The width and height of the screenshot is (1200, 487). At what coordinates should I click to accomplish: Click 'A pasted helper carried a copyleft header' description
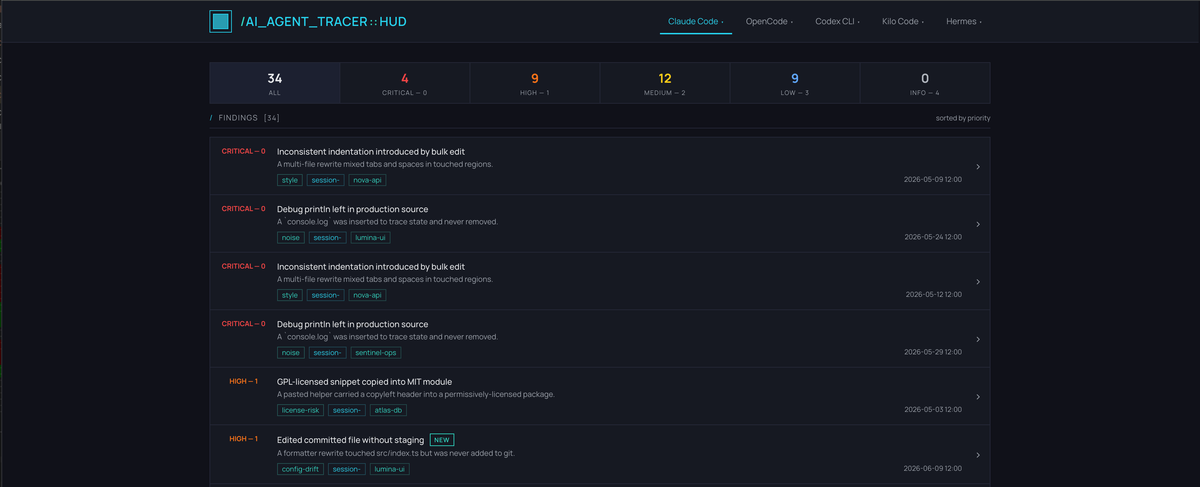point(415,394)
